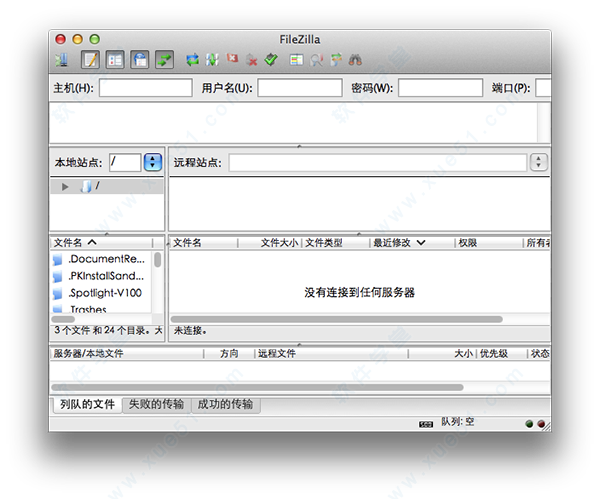Click inside the message log area
The height and width of the screenshot is (499, 600).
[x=294, y=122]
